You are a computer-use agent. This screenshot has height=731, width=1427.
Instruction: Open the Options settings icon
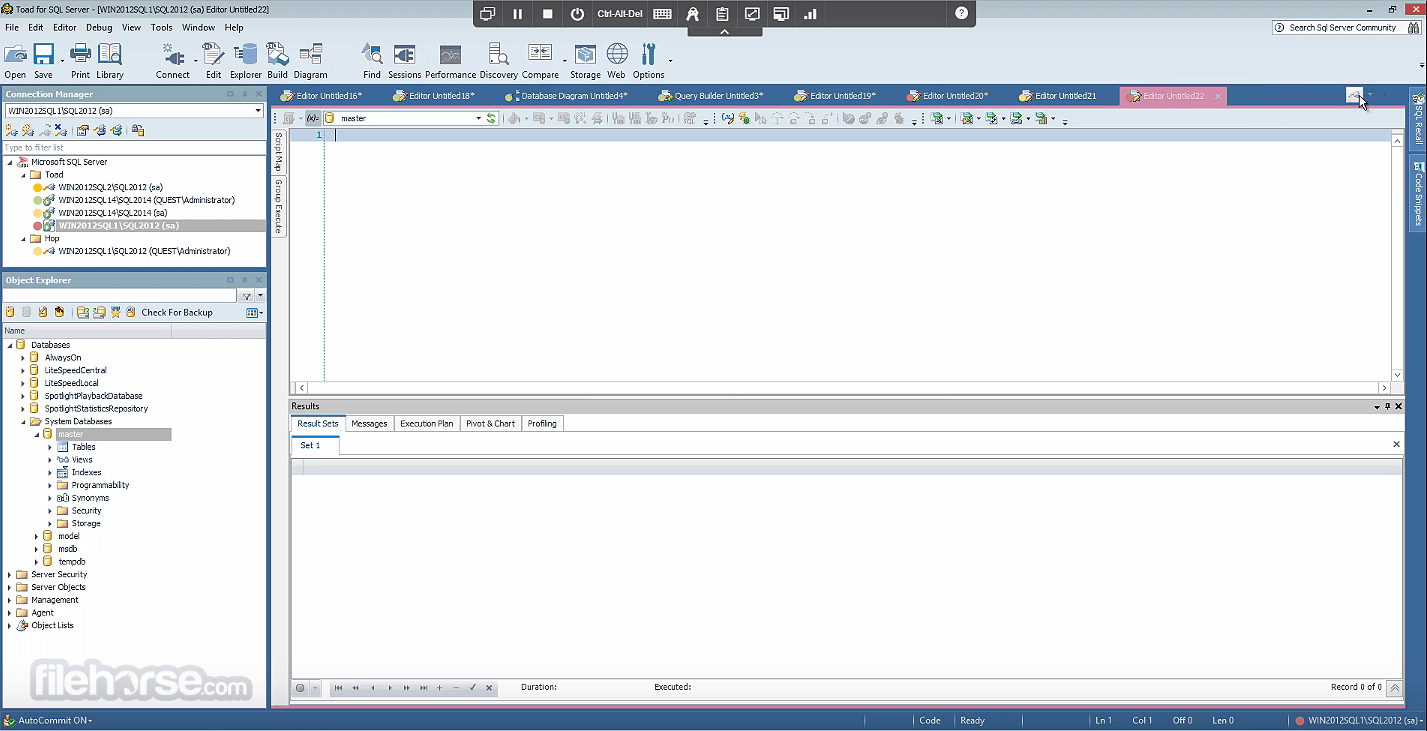648,60
